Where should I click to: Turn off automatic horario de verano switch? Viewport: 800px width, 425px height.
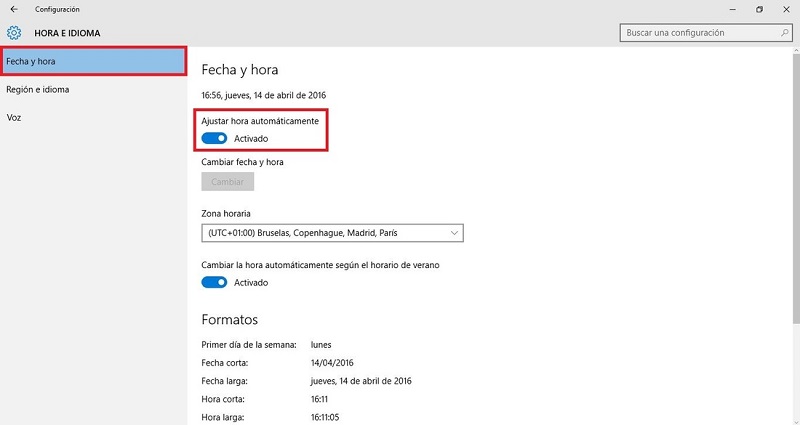[214, 282]
